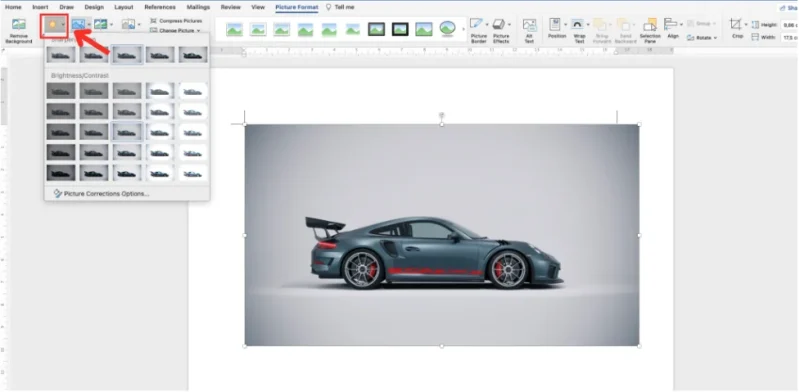Click the picture's bottom-right resize handle
The height and width of the screenshot is (392, 800).
coord(639,346)
